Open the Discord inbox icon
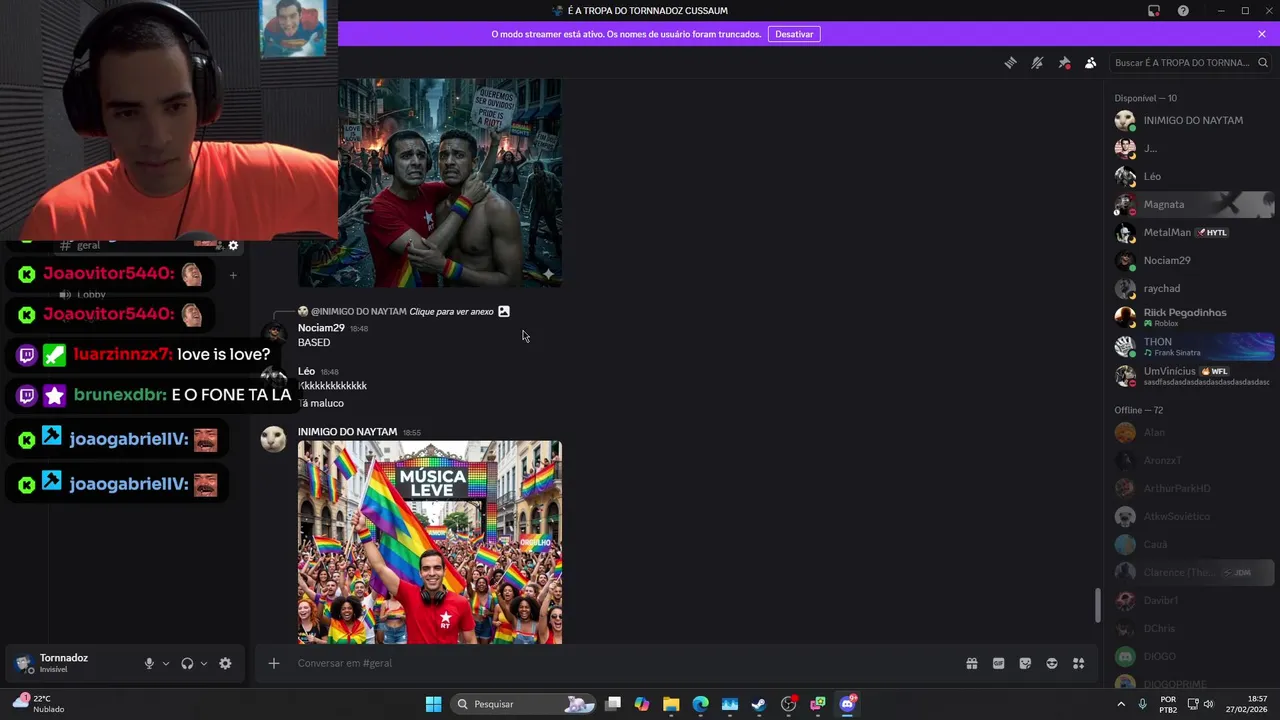 (x=1154, y=11)
